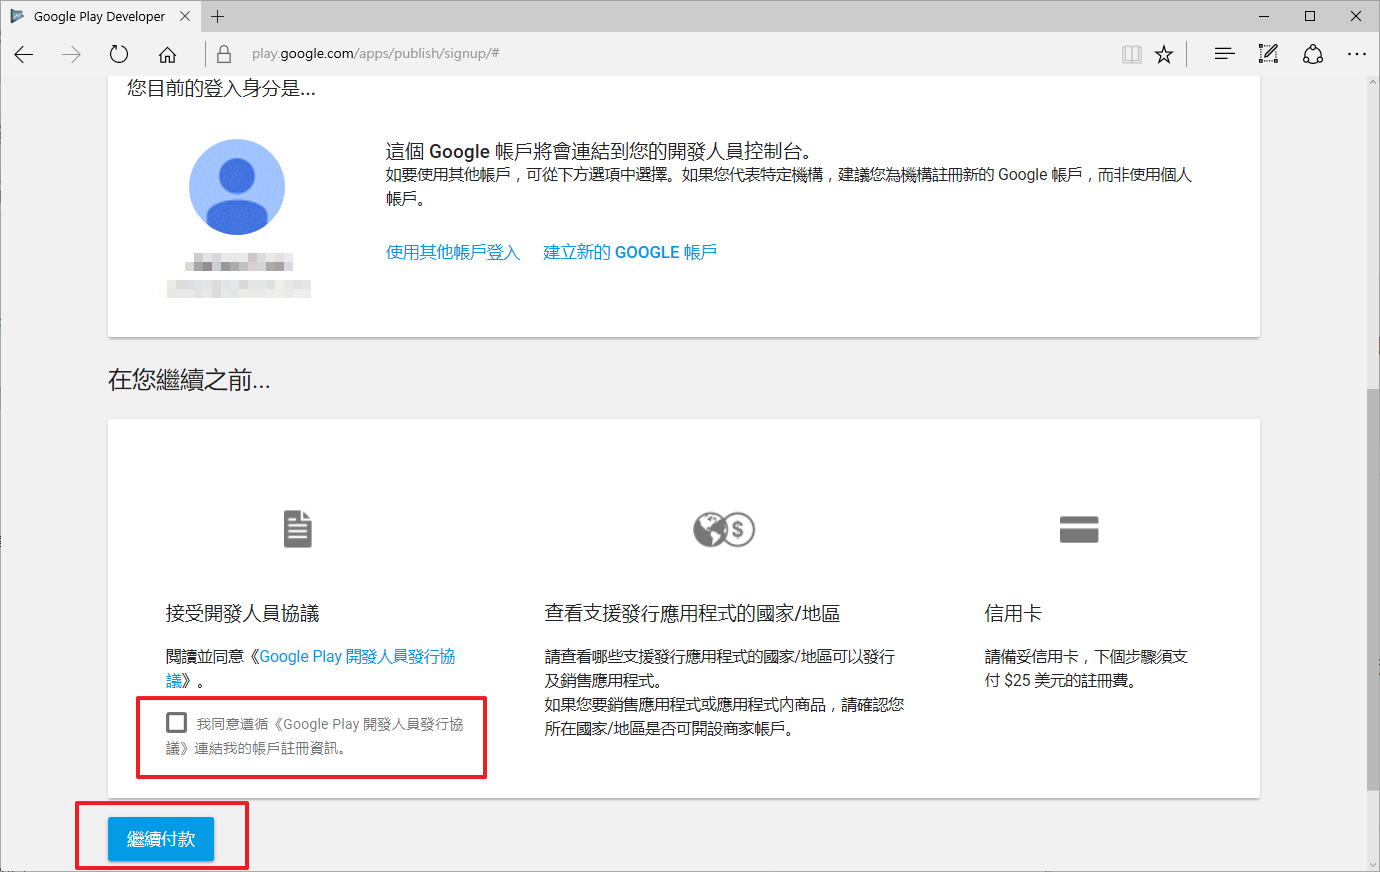Click heading 查看支援發行應用程式的國家/地區
The image size is (1380, 872).
coord(692,613)
